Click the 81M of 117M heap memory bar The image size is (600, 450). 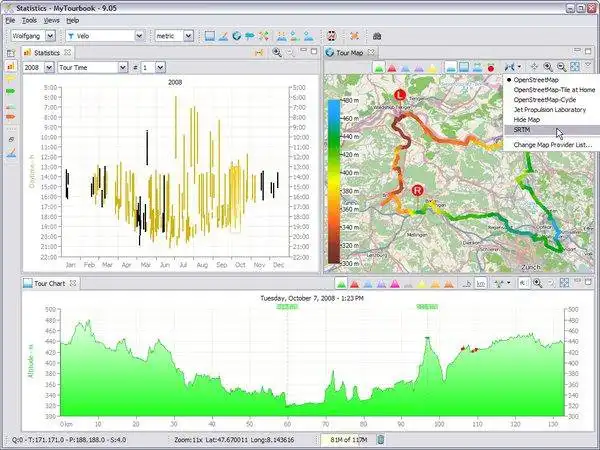(x=348, y=440)
